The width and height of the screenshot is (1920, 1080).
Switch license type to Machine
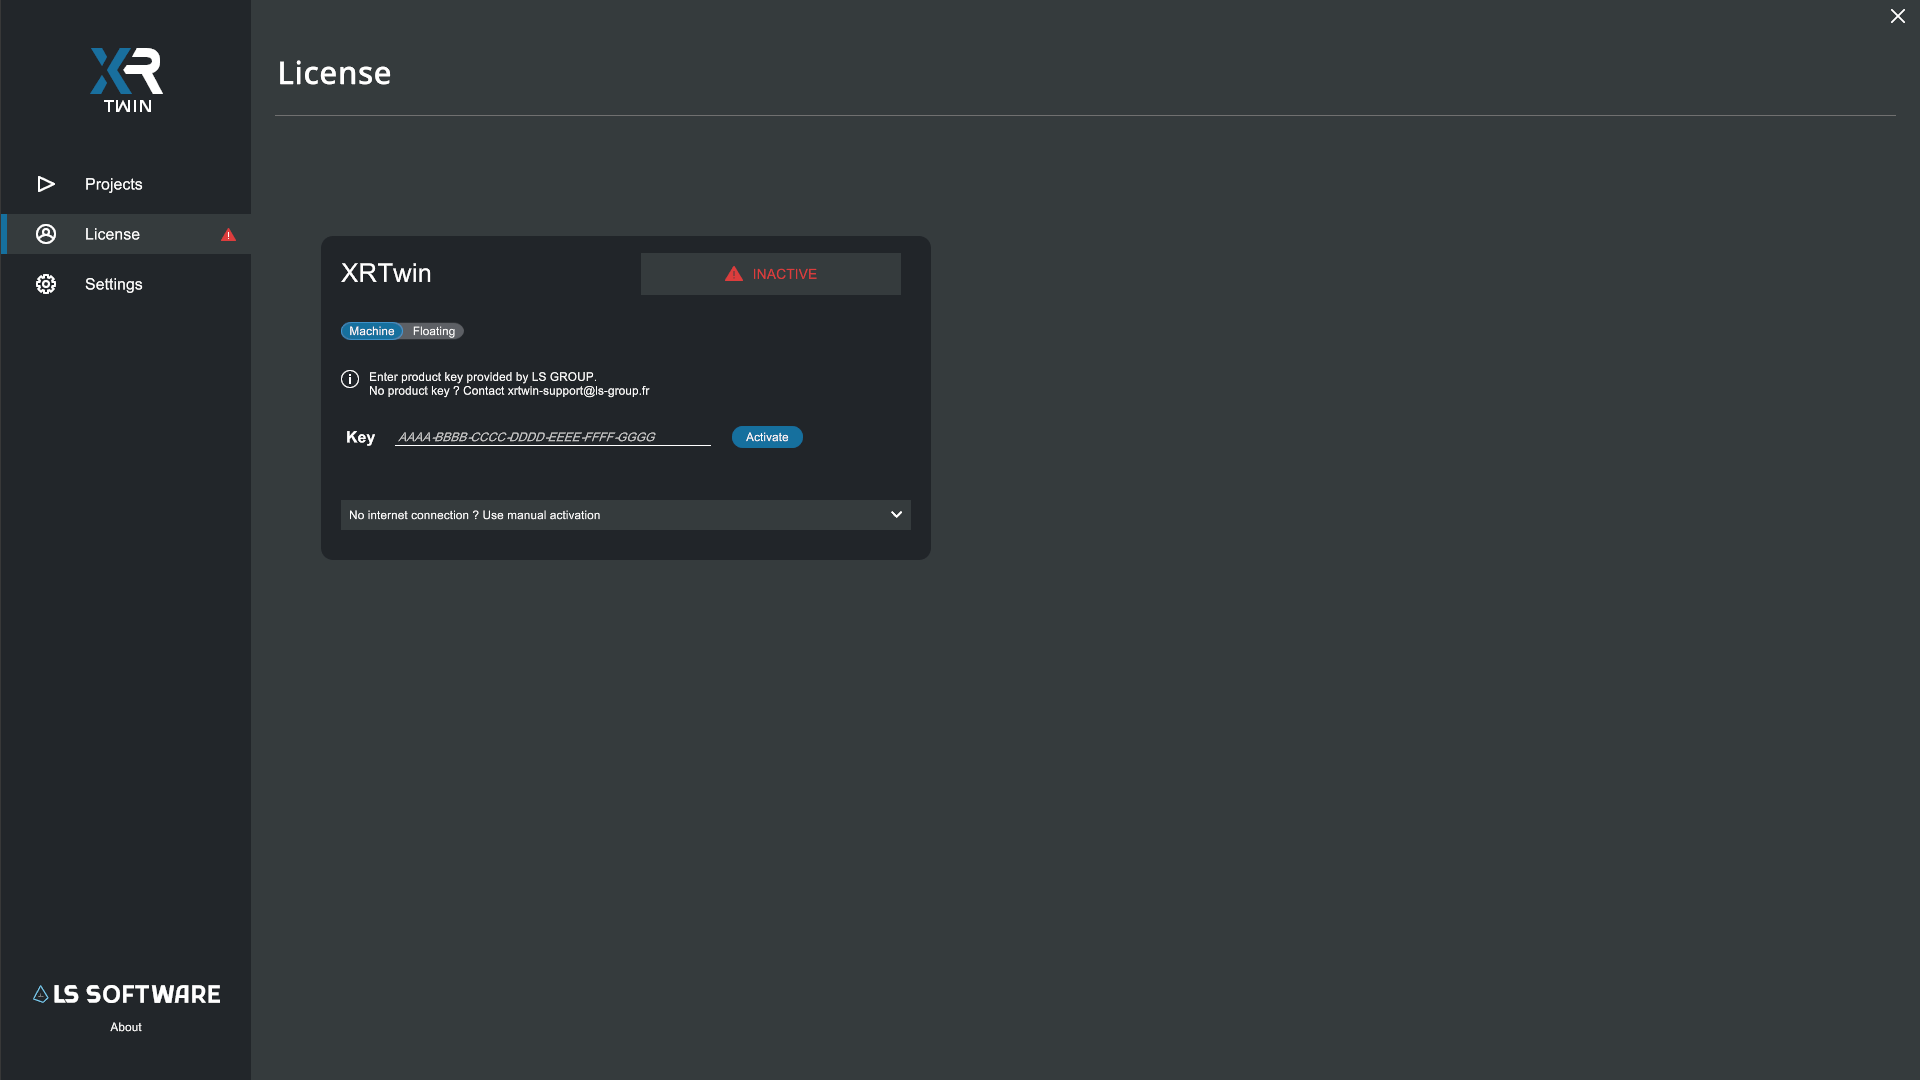[x=372, y=331]
